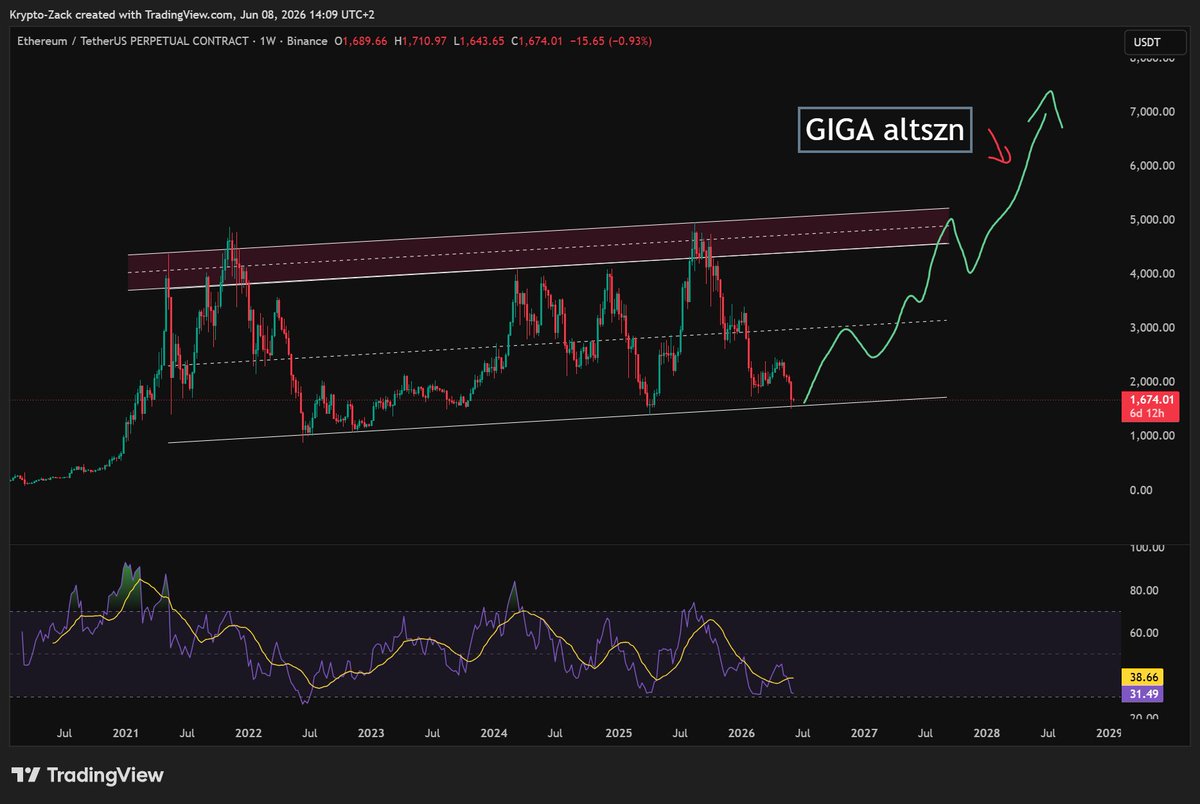Click the 2022 time axis label
Screen dimensions: 1200x804
coord(248,734)
